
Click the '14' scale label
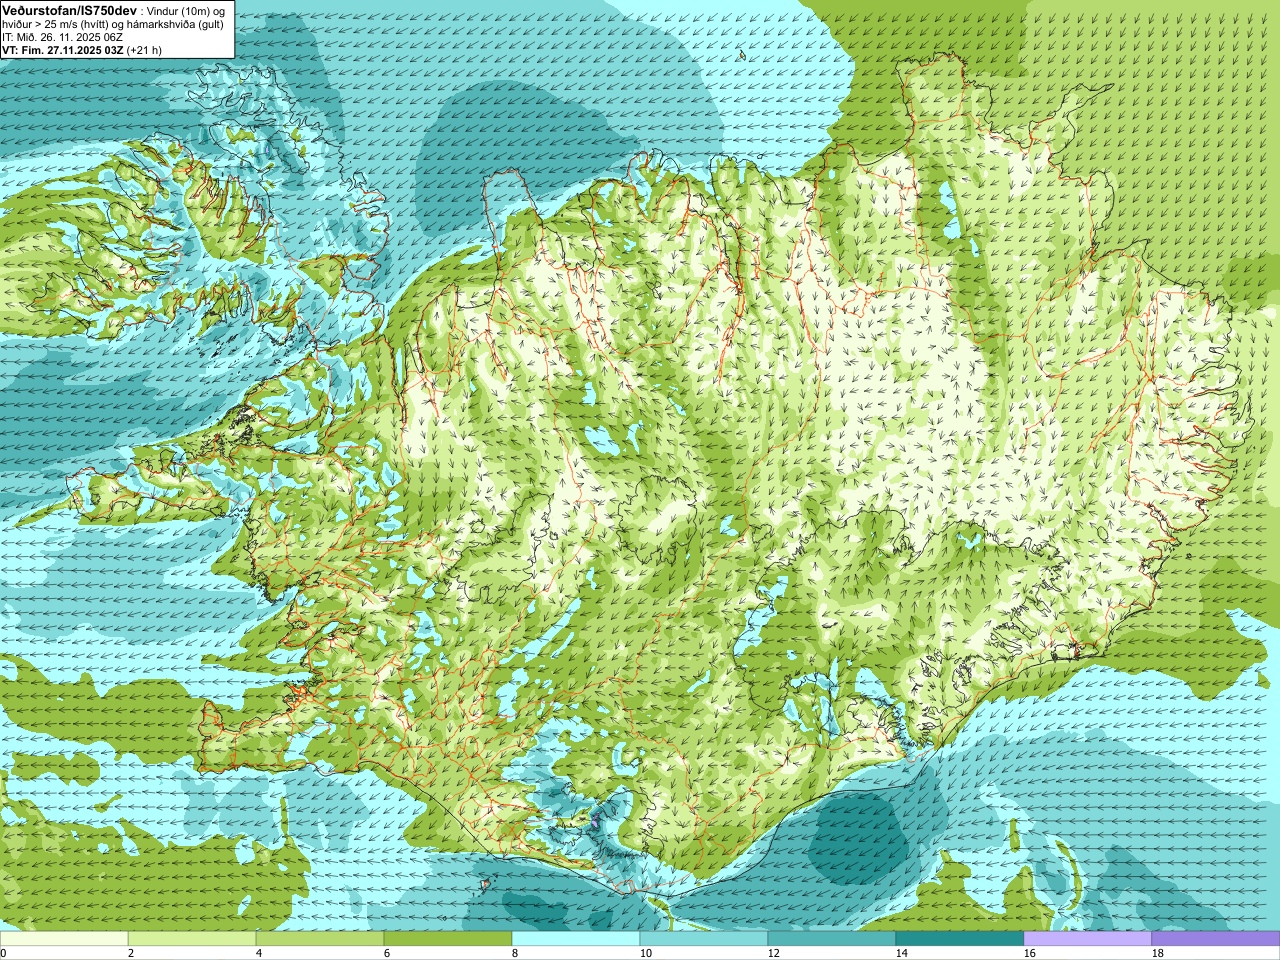[x=901, y=953]
